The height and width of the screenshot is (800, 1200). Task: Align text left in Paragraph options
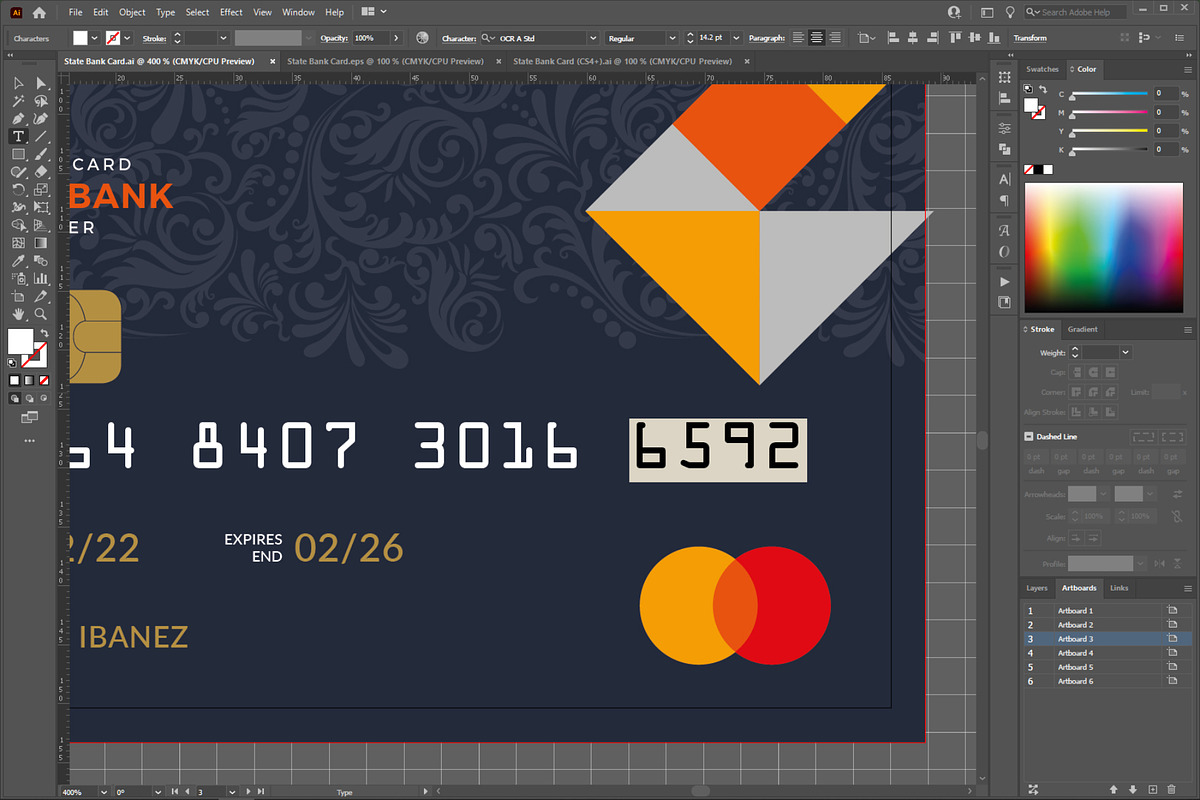[x=798, y=38]
